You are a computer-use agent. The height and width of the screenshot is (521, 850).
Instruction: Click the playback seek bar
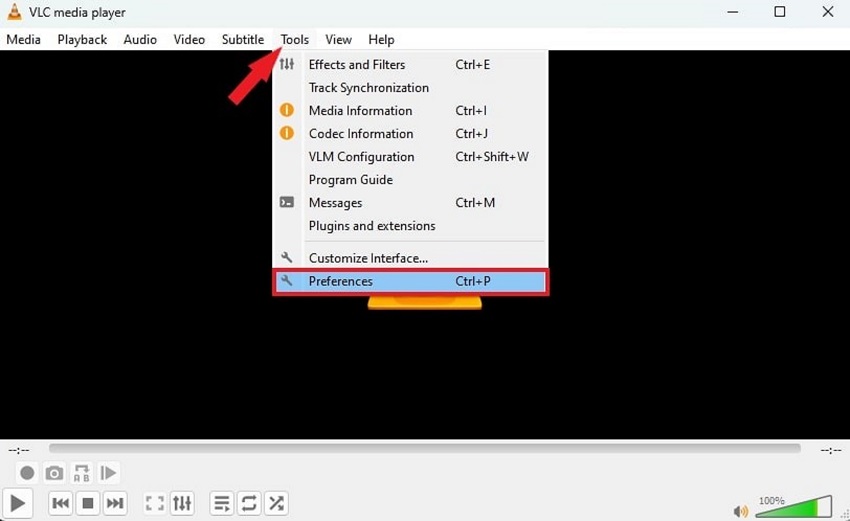point(424,448)
